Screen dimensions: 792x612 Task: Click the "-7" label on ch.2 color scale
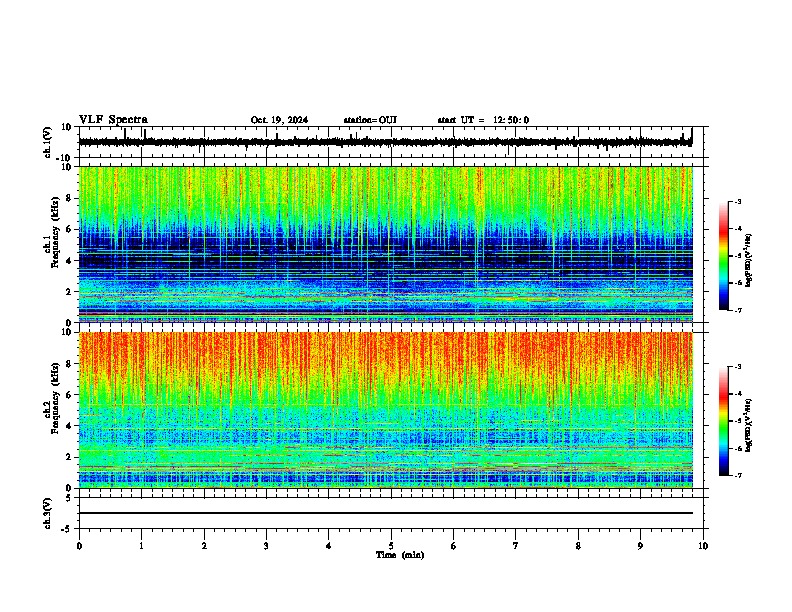[x=738, y=475]
